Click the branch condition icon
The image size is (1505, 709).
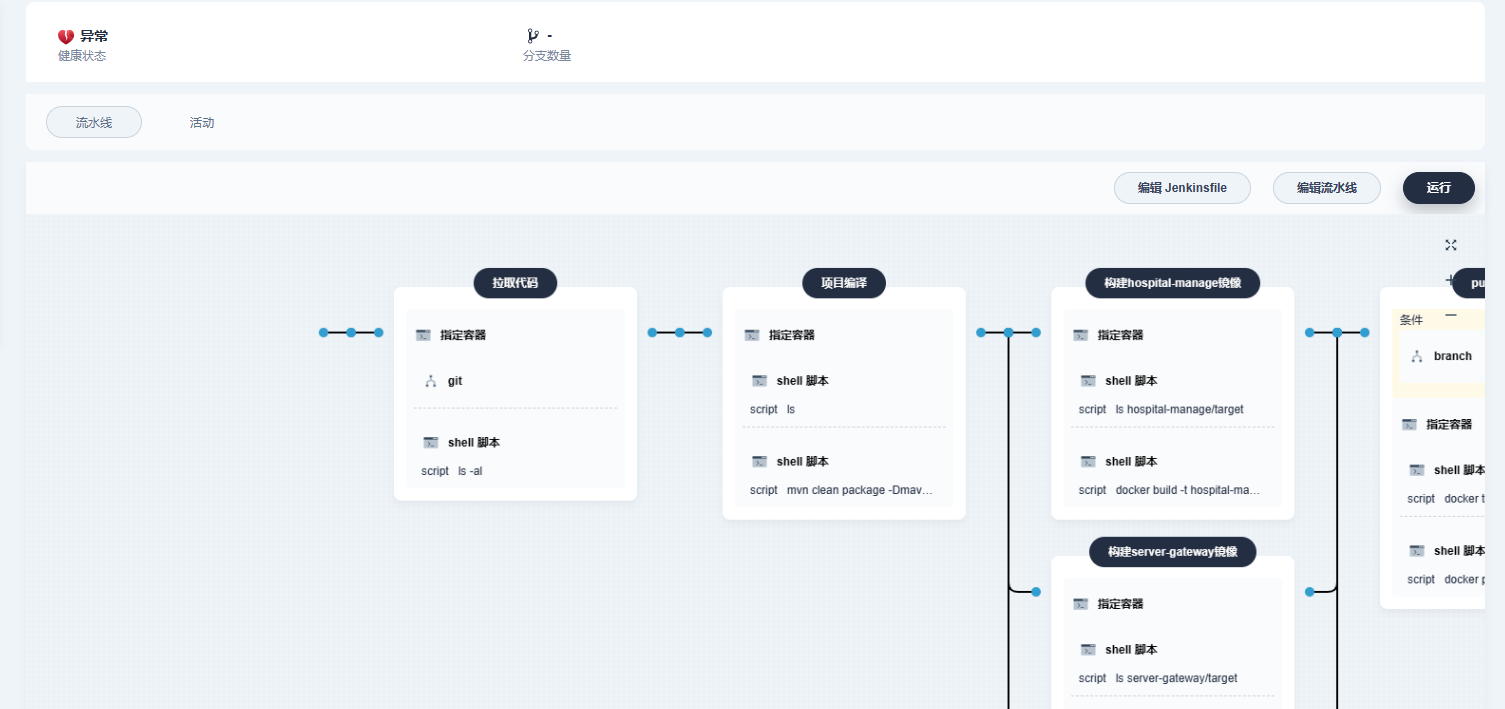(1416, 356)
